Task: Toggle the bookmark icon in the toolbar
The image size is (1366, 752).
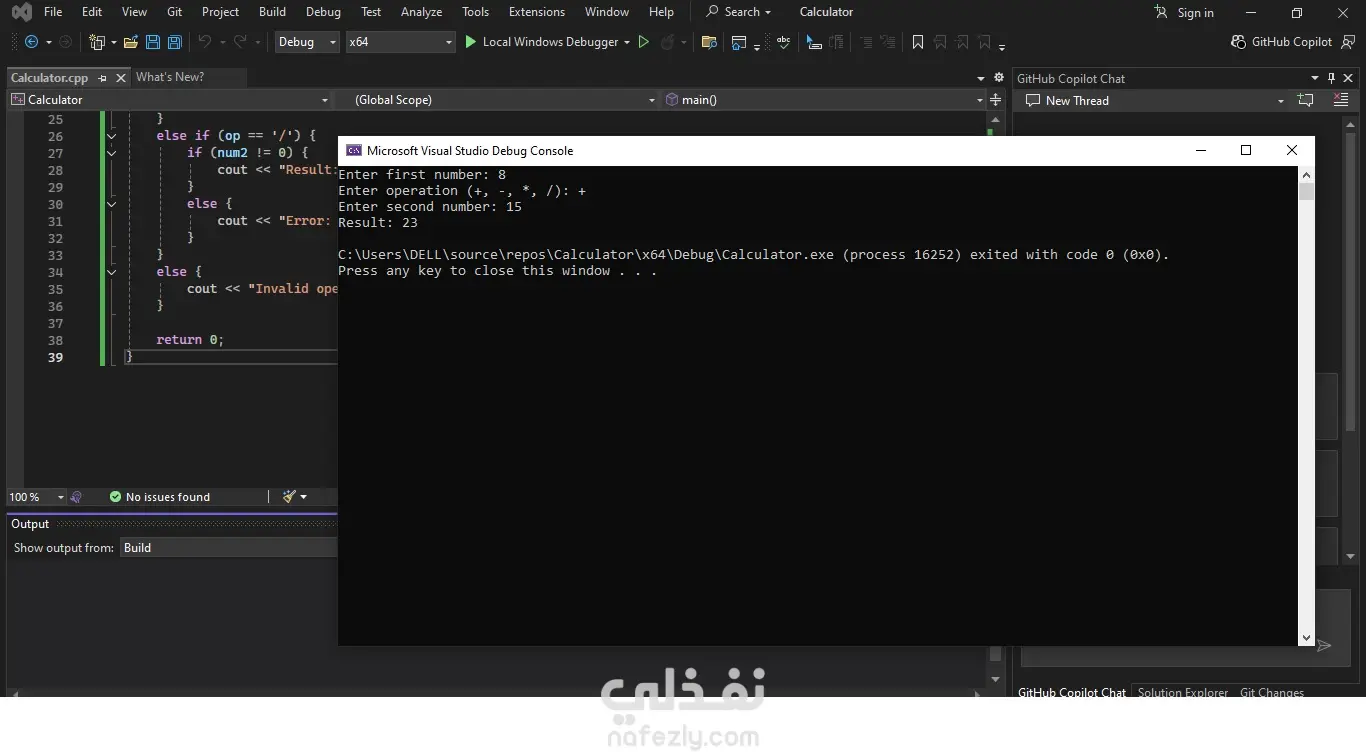Action: click(x=918, y=42)
